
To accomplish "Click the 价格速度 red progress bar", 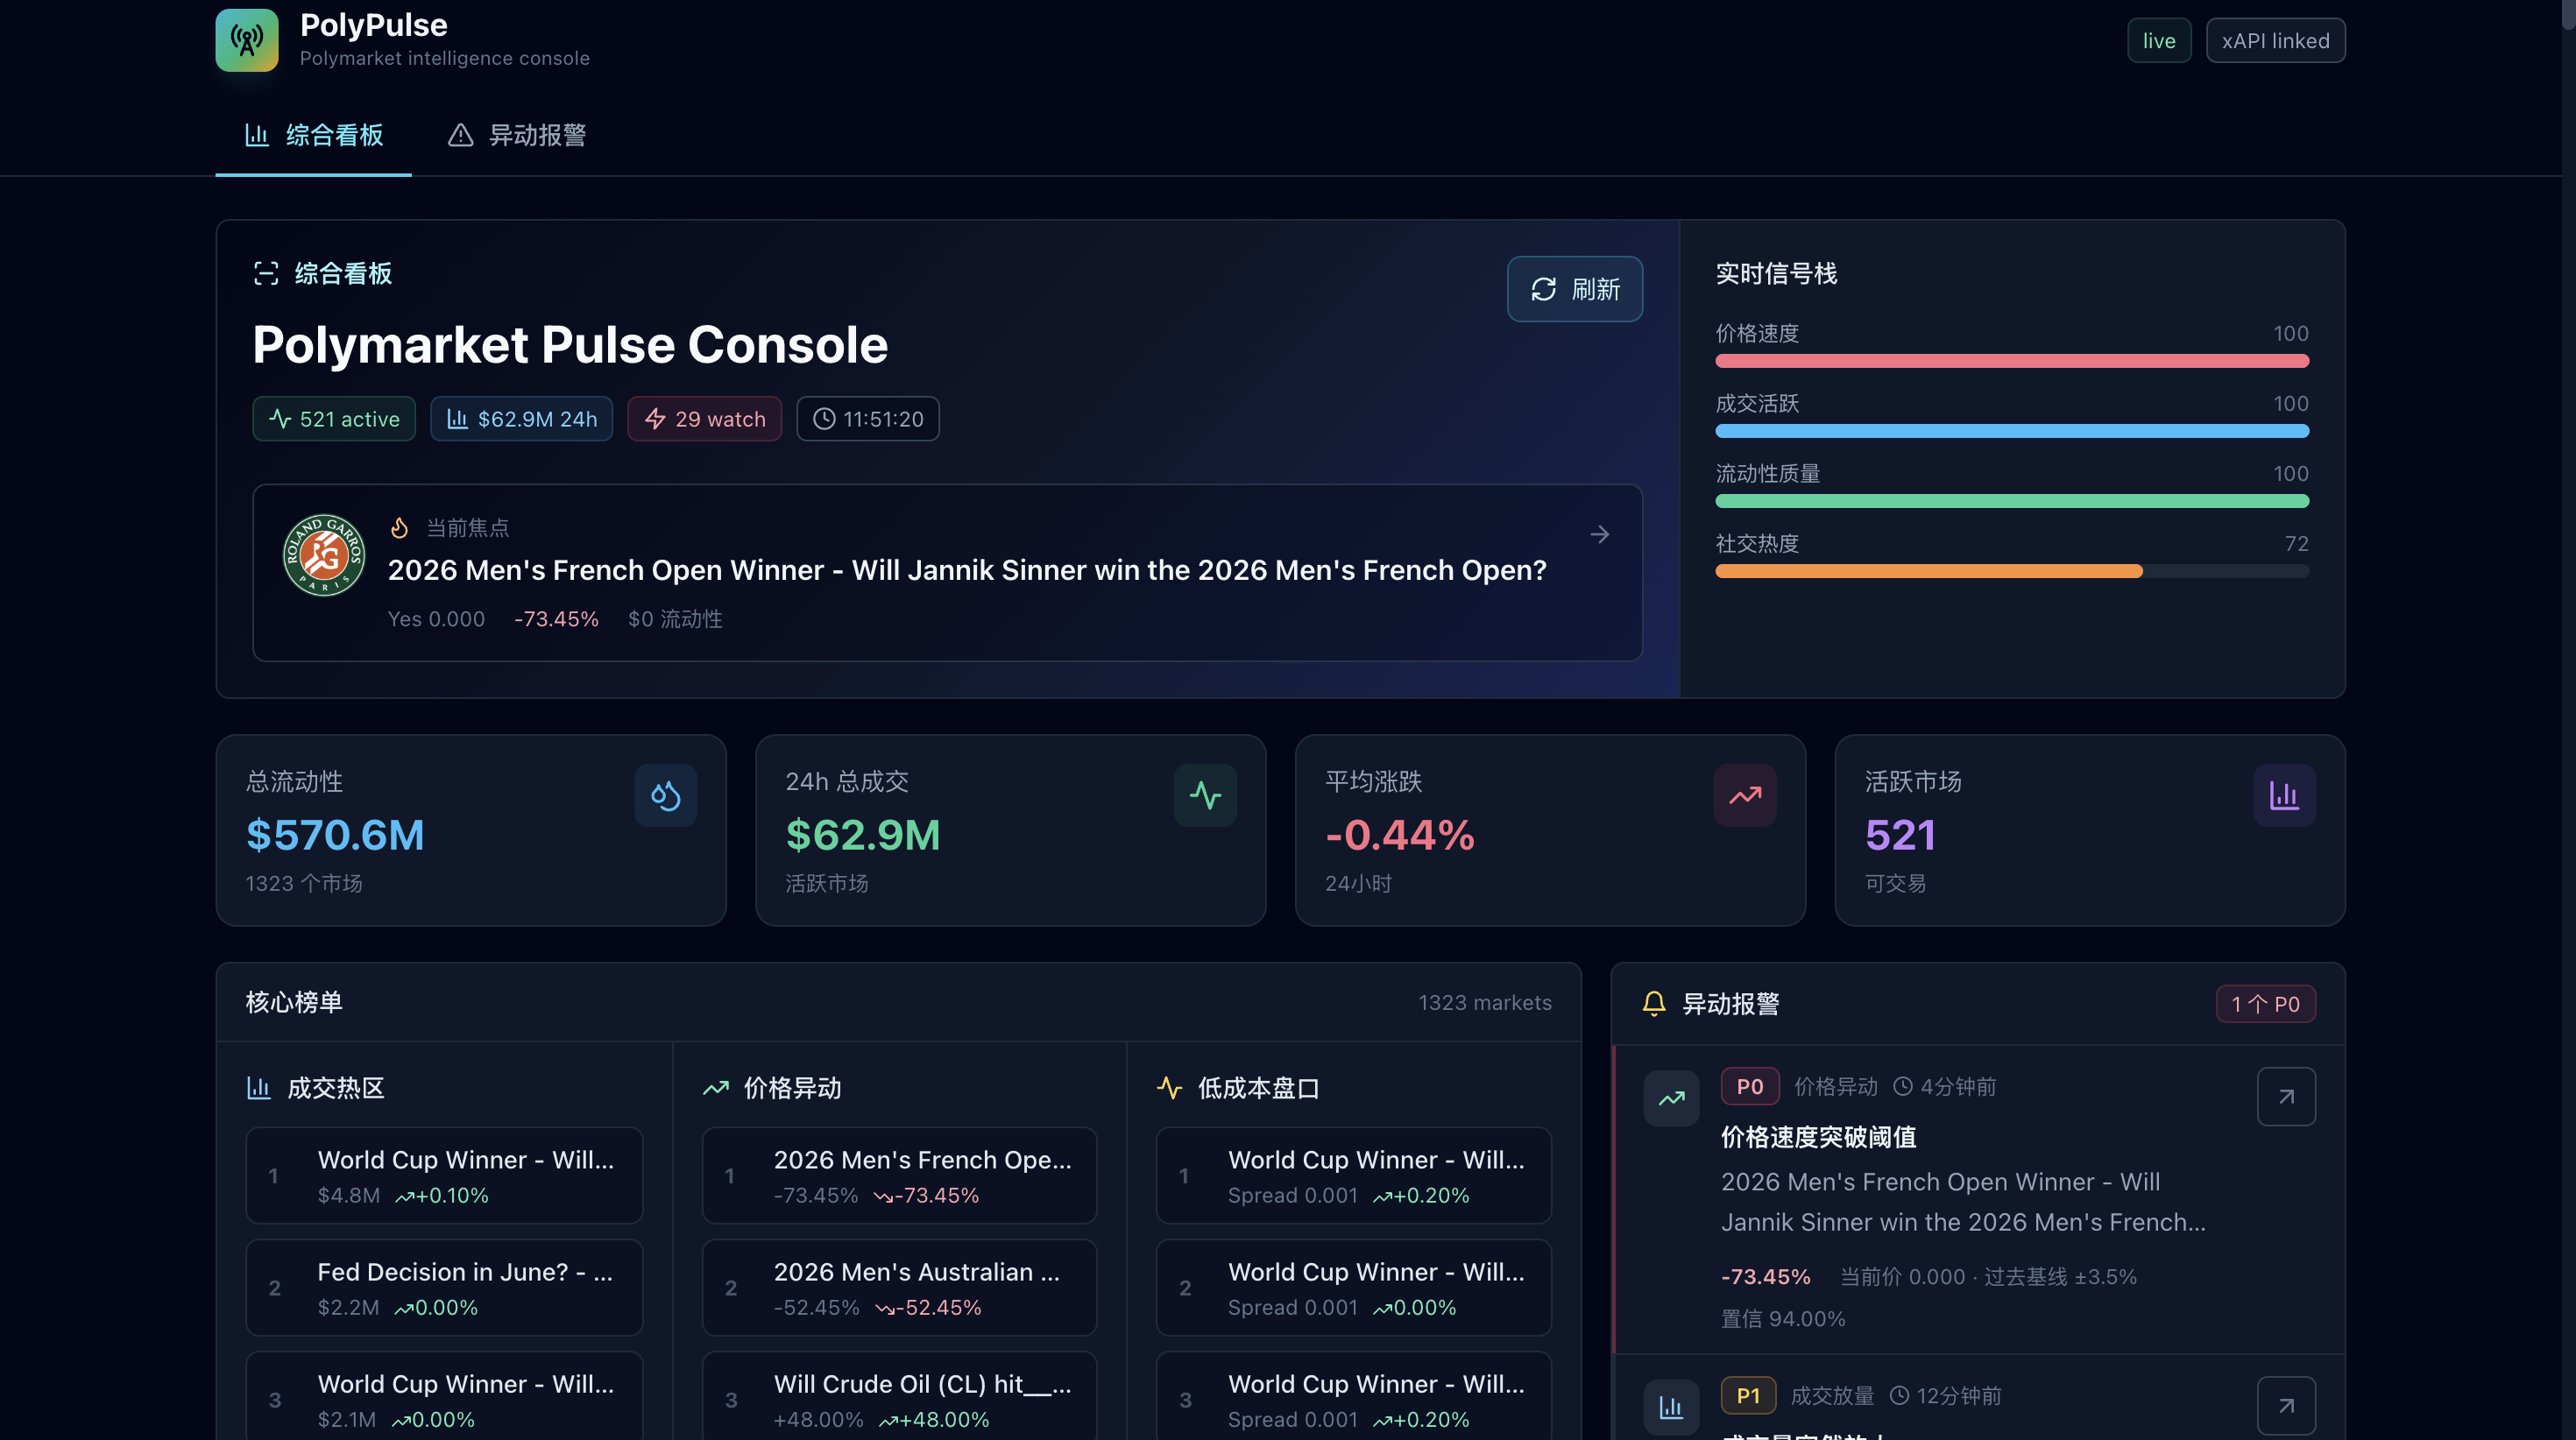I will tap(2012, 361).
